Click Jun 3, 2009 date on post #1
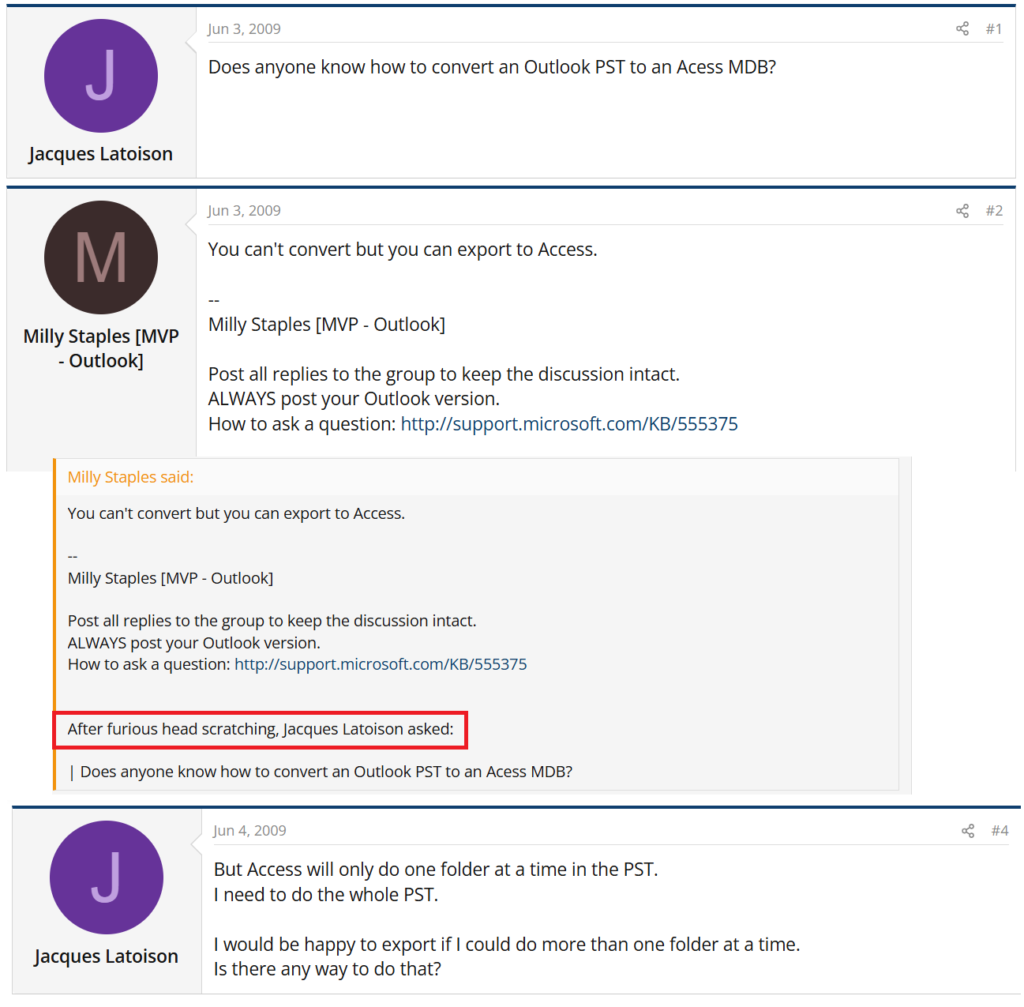The width and height of the screenshot is (1024, 1007). 244,29
